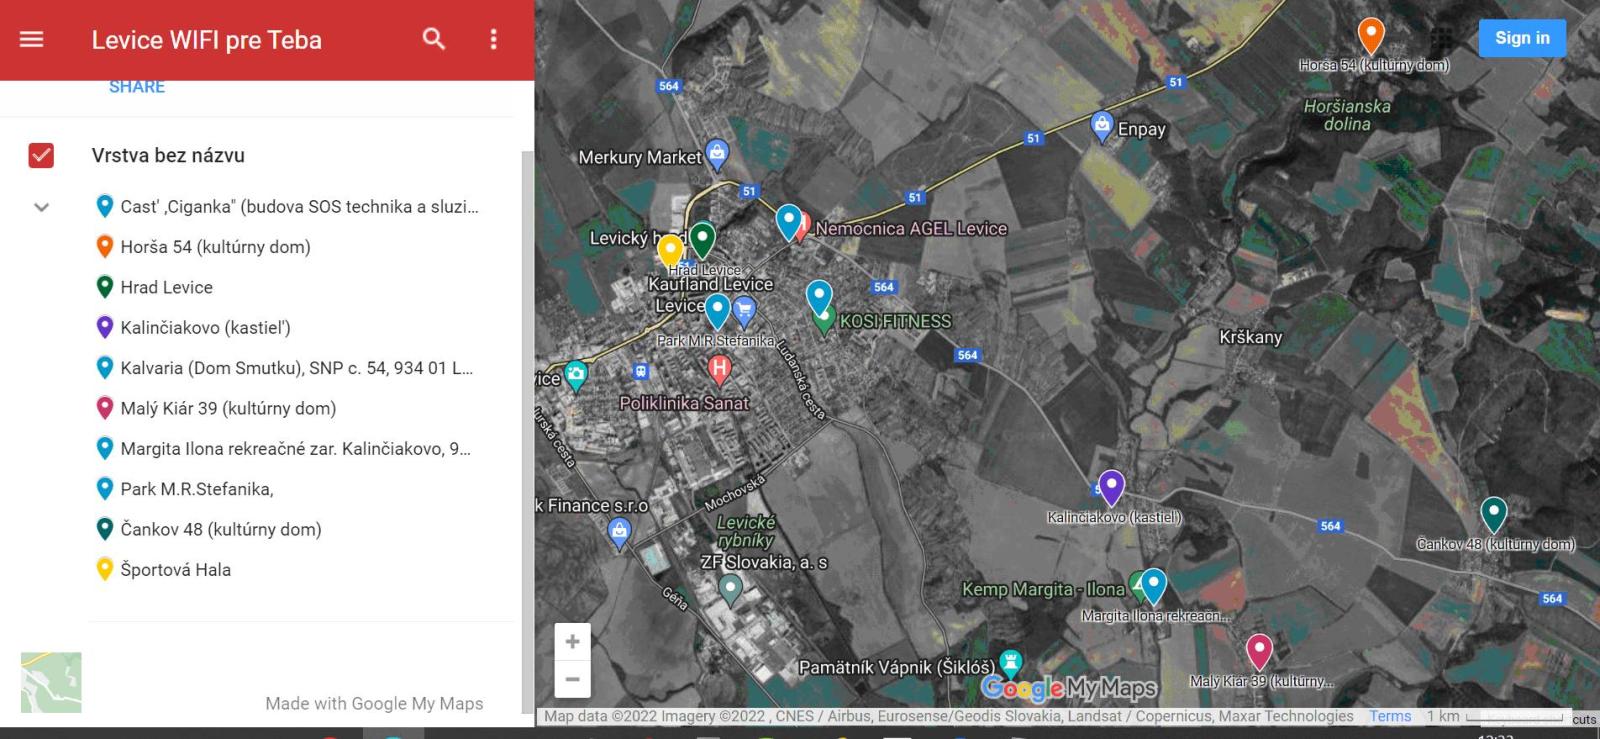Select Kalvaria (Dom Smutku) list entry
The height and width of the screenshot is (739, 1600).
(x=284, y=368)
